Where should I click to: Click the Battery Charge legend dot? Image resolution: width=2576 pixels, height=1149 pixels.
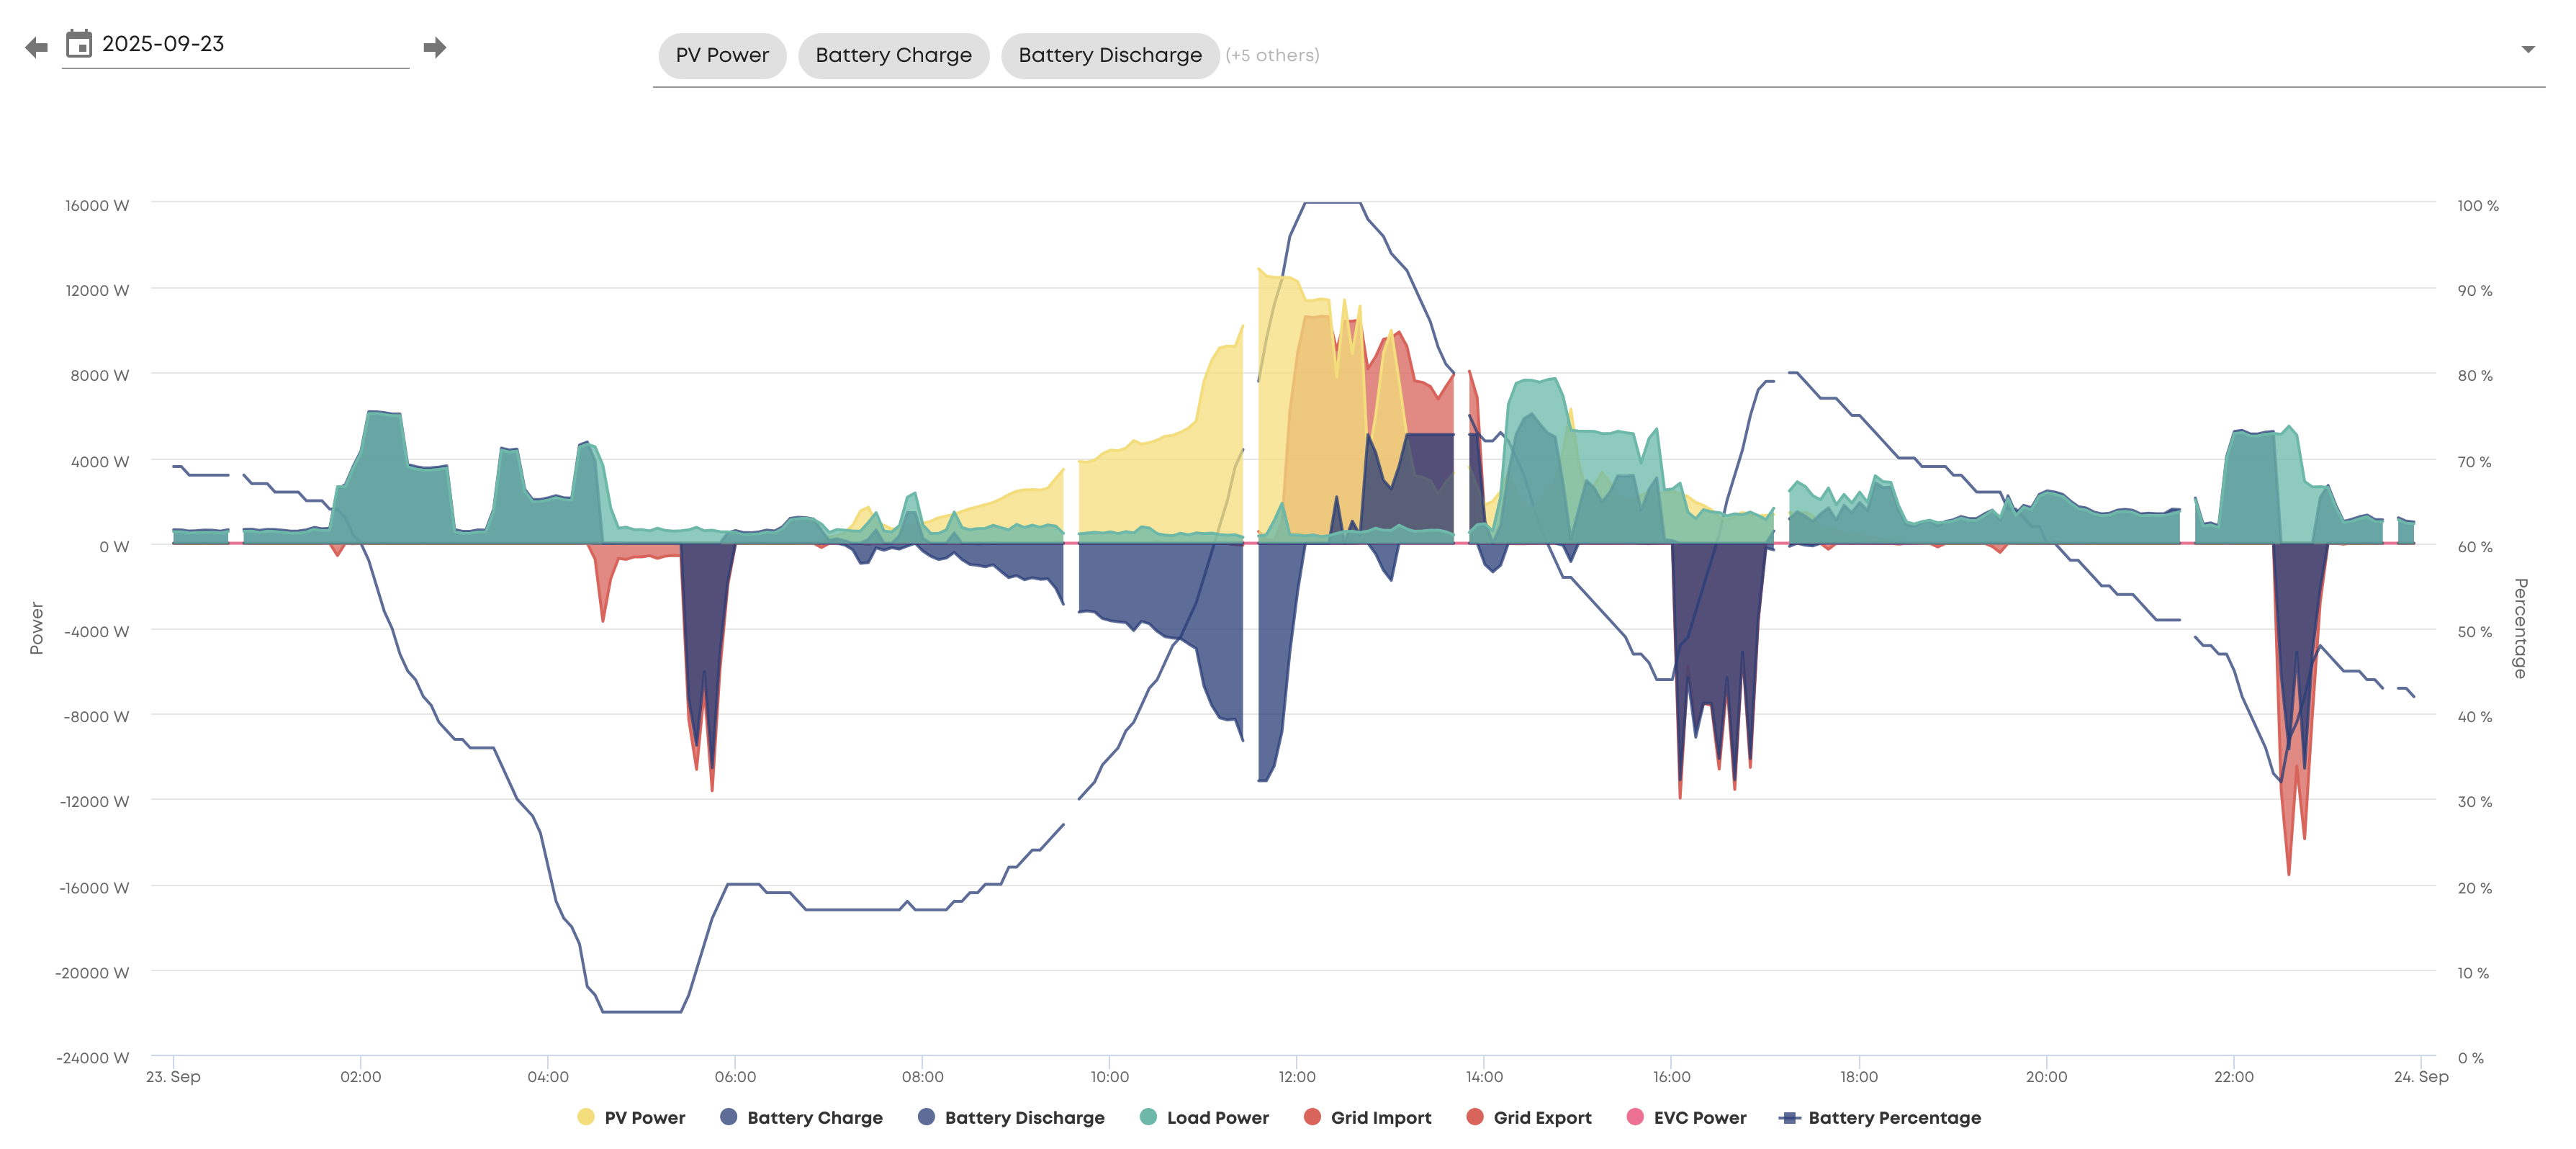click(x=729, y=1116)
